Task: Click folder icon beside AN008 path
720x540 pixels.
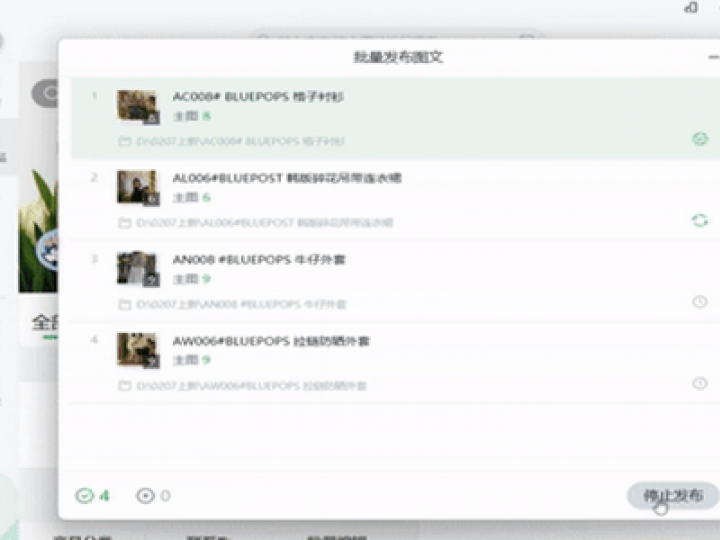Action: [125, 304]
